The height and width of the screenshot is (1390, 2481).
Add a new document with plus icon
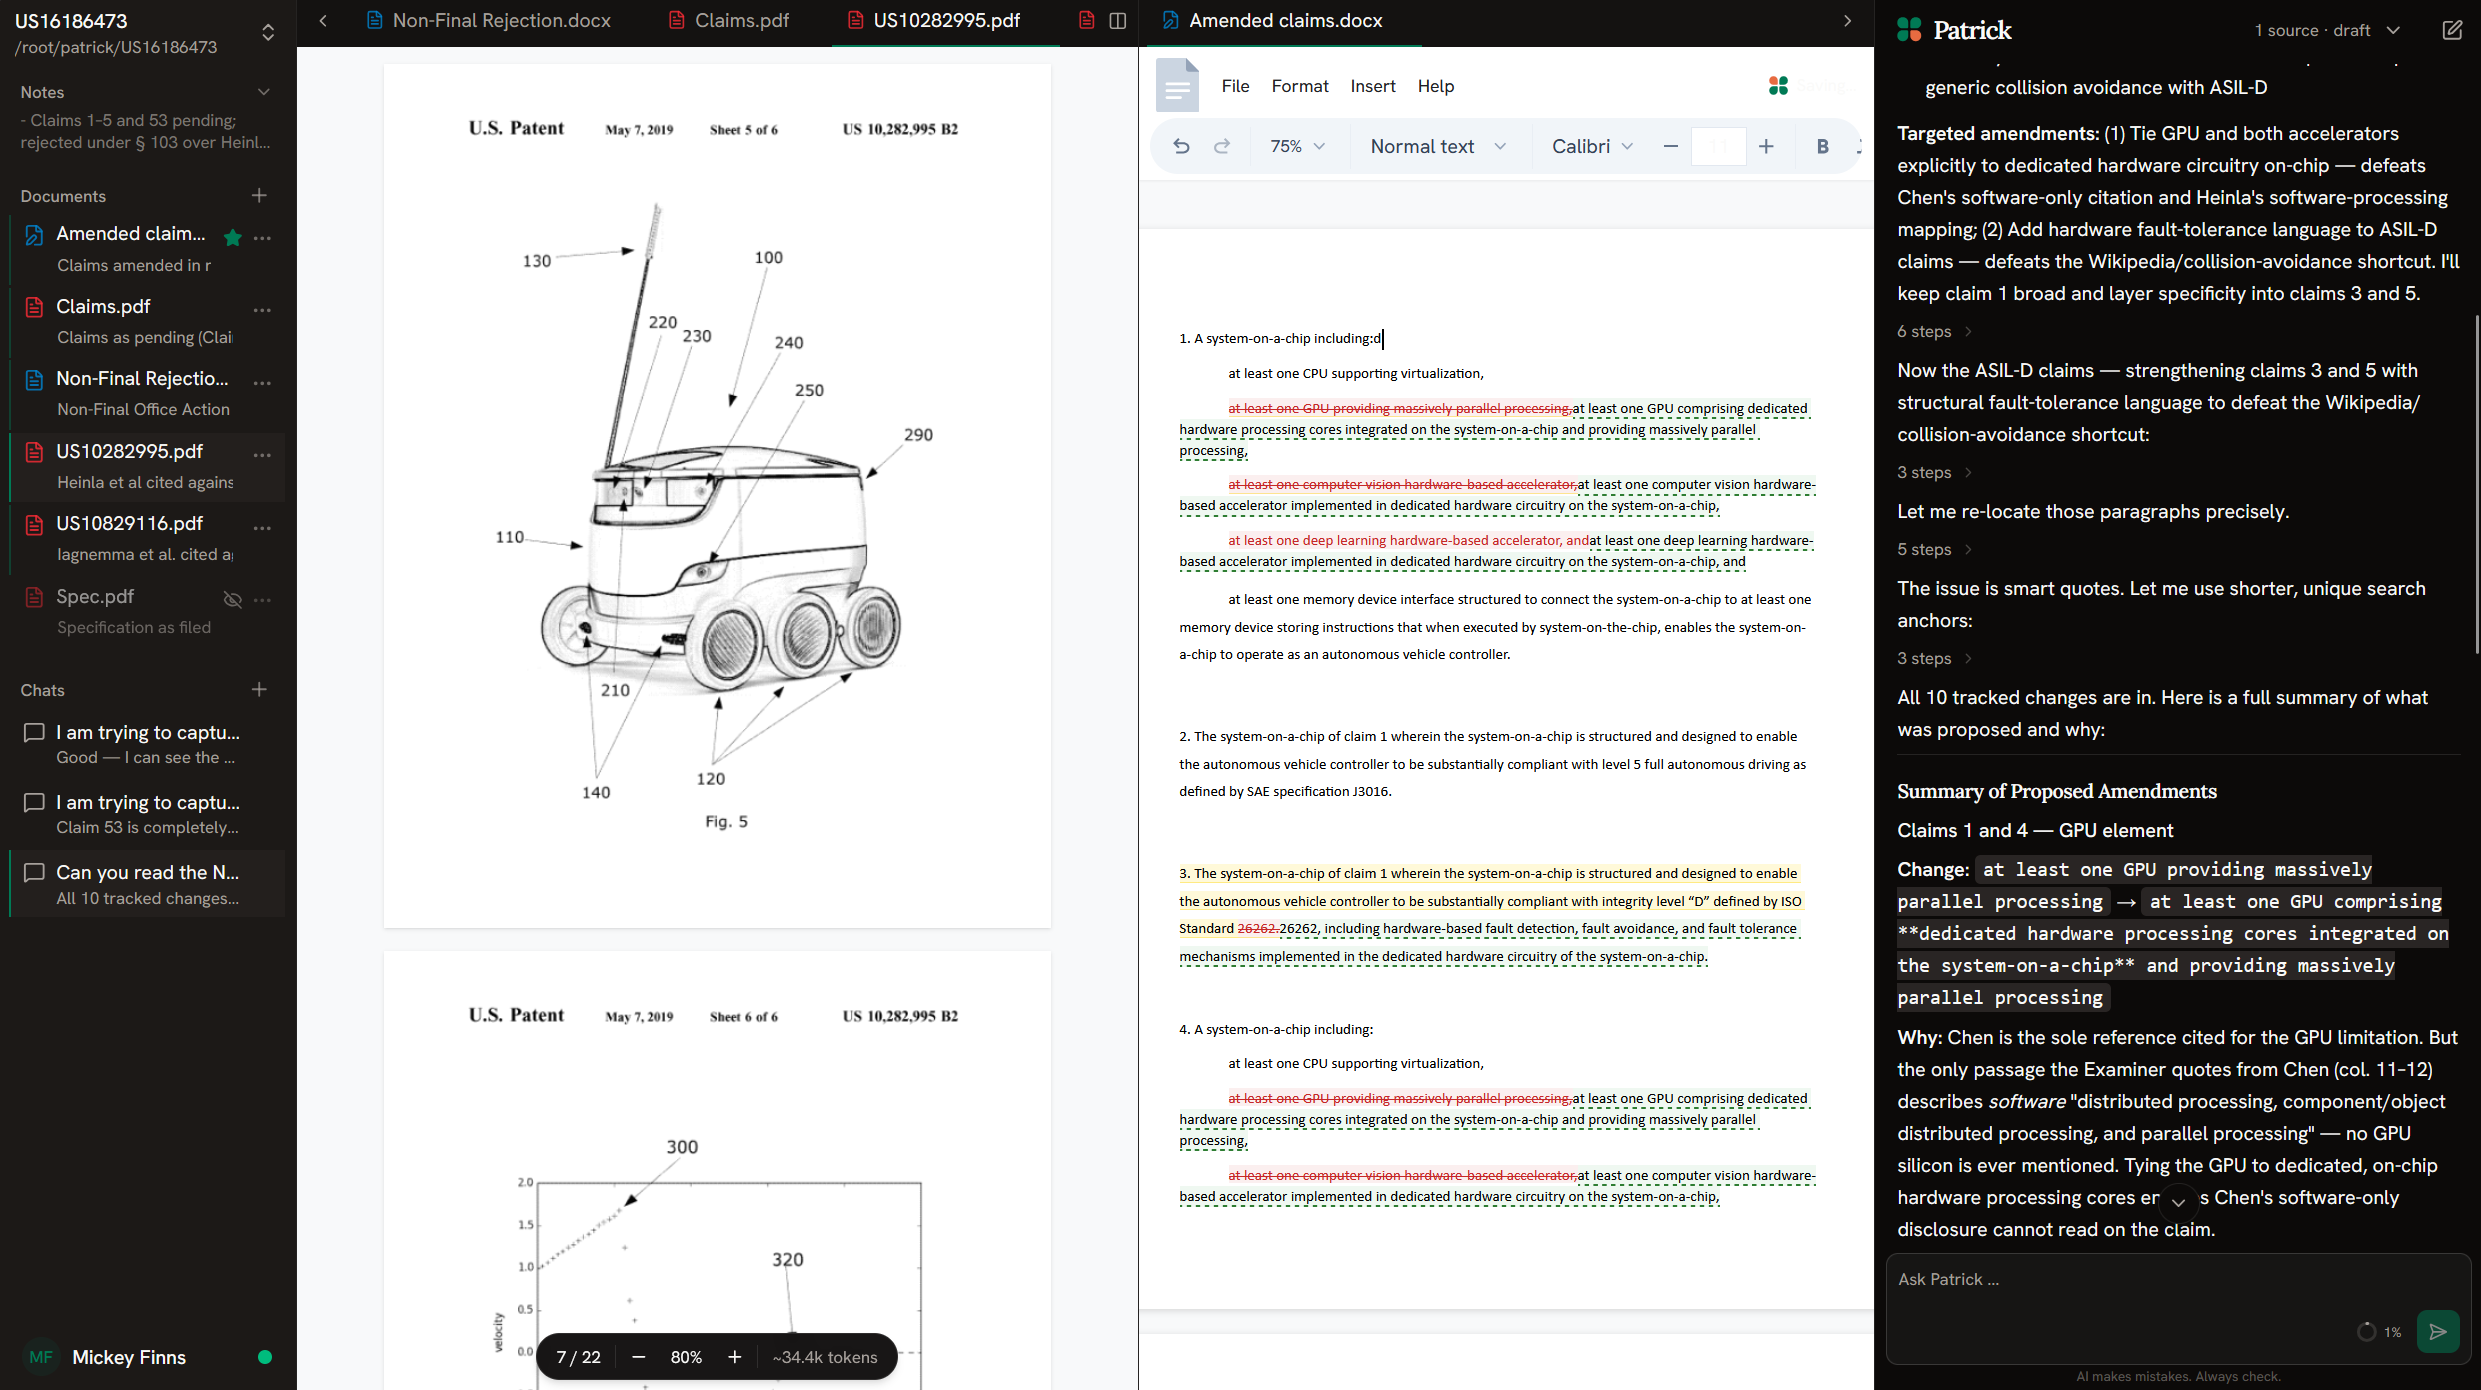259,195
